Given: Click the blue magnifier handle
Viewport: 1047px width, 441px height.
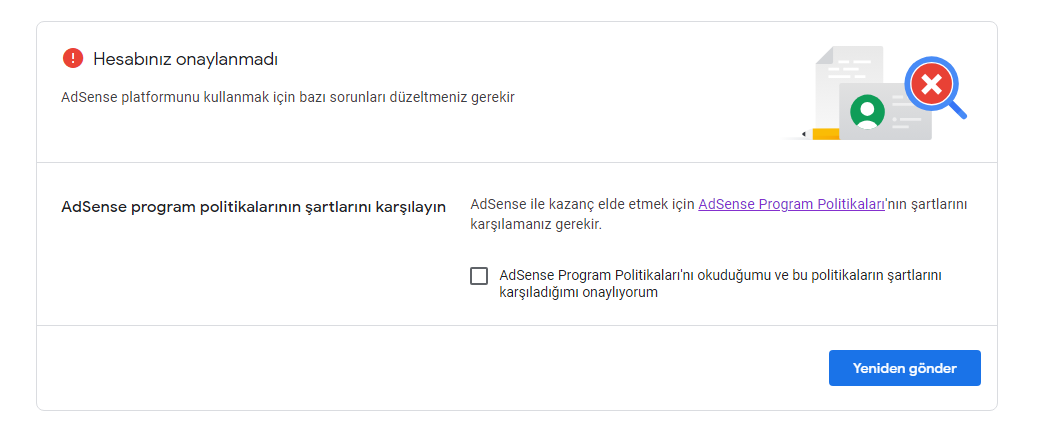Looking at the screenshot, I should (x=957, y=110).
